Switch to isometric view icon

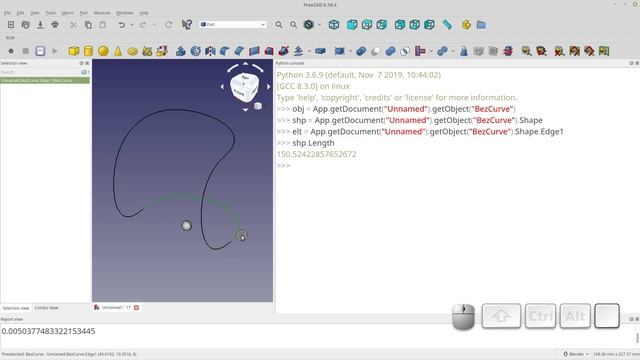click(334, 25)
